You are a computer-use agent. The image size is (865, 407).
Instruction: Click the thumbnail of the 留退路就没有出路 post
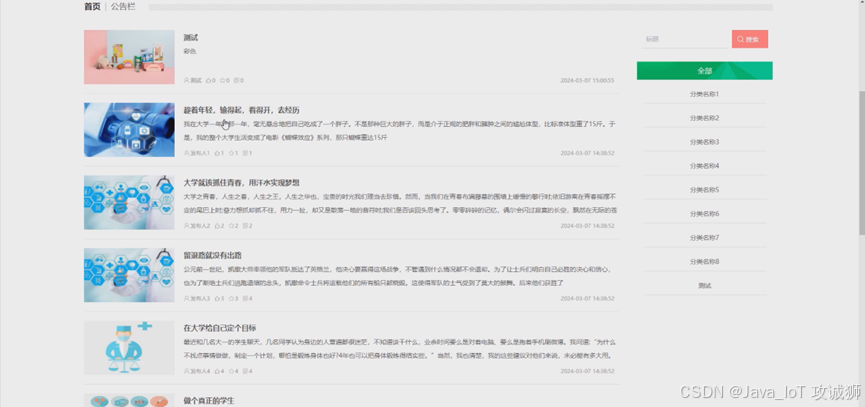coord(129,275)
